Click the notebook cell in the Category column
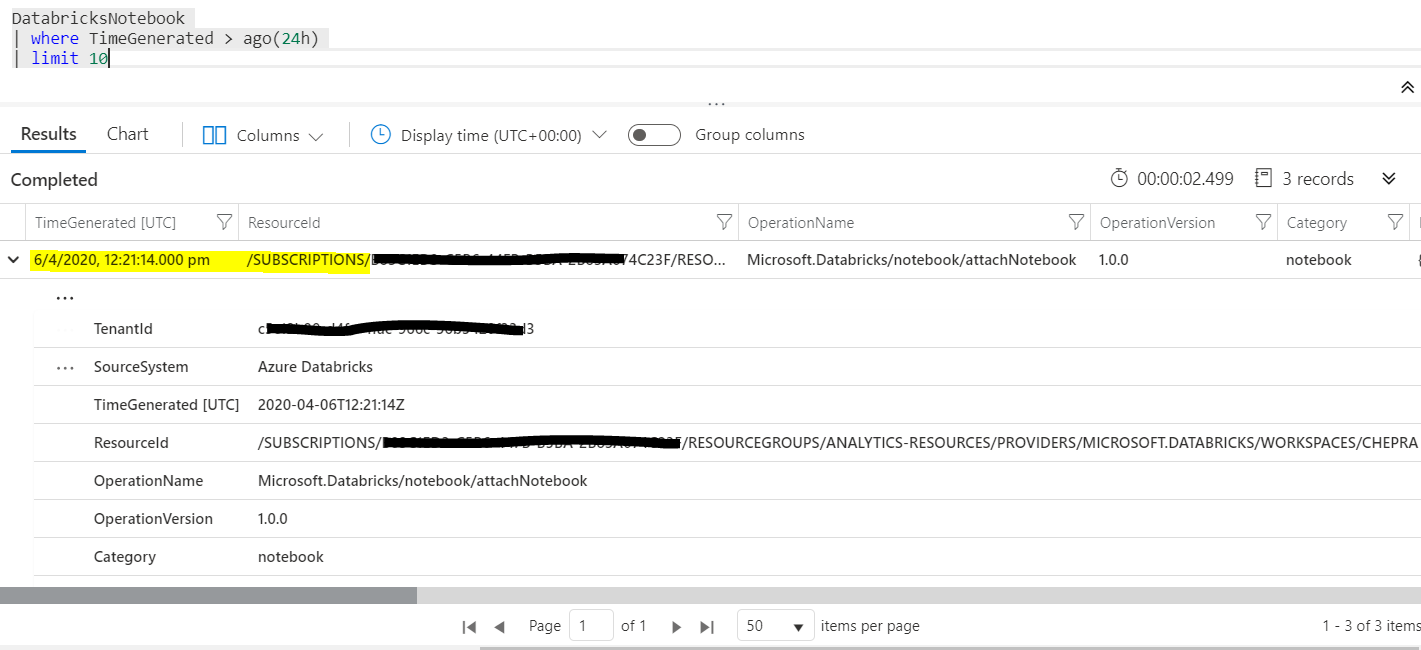This screenshot has width=1421, height=650. 1318,260
